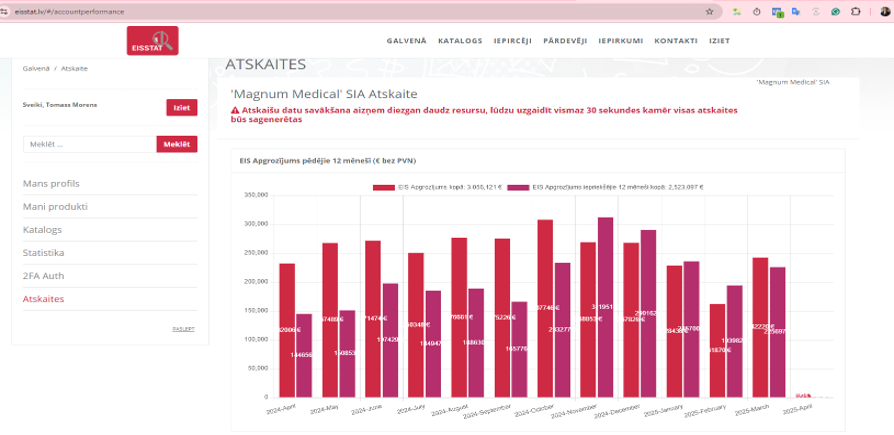The height and width of the screenshot is (435, 894).
Task: Click the EISSTAT logo
Action: (152, 41)
